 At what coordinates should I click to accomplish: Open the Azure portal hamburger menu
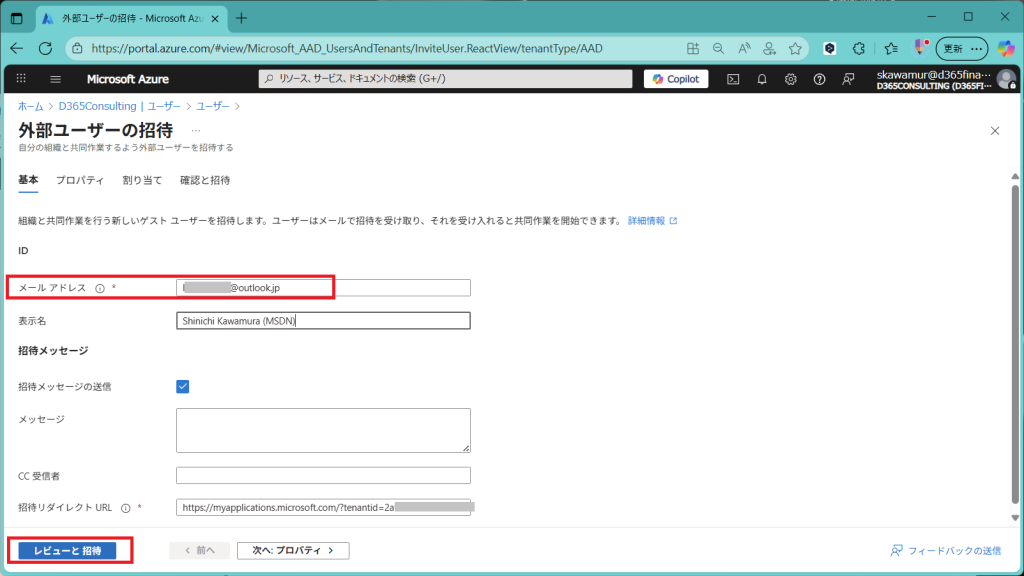click(x=55, y=79)
